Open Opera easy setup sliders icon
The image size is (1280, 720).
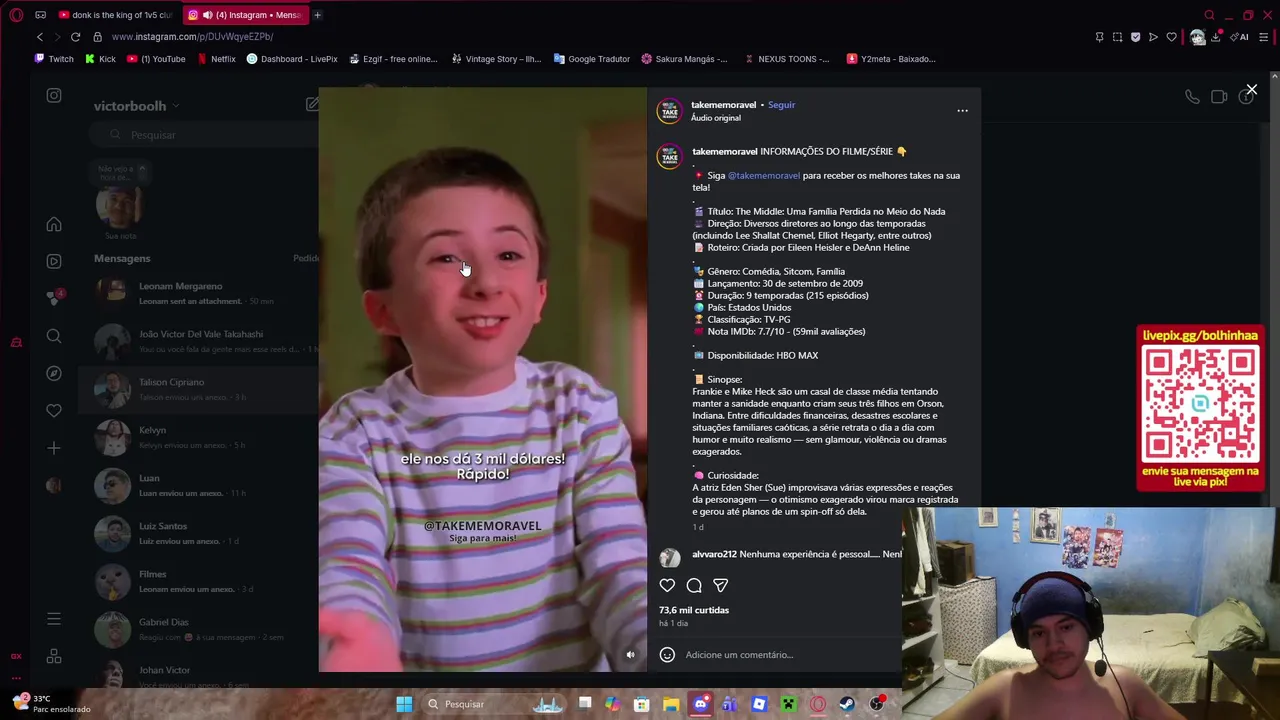point(1264,37)
